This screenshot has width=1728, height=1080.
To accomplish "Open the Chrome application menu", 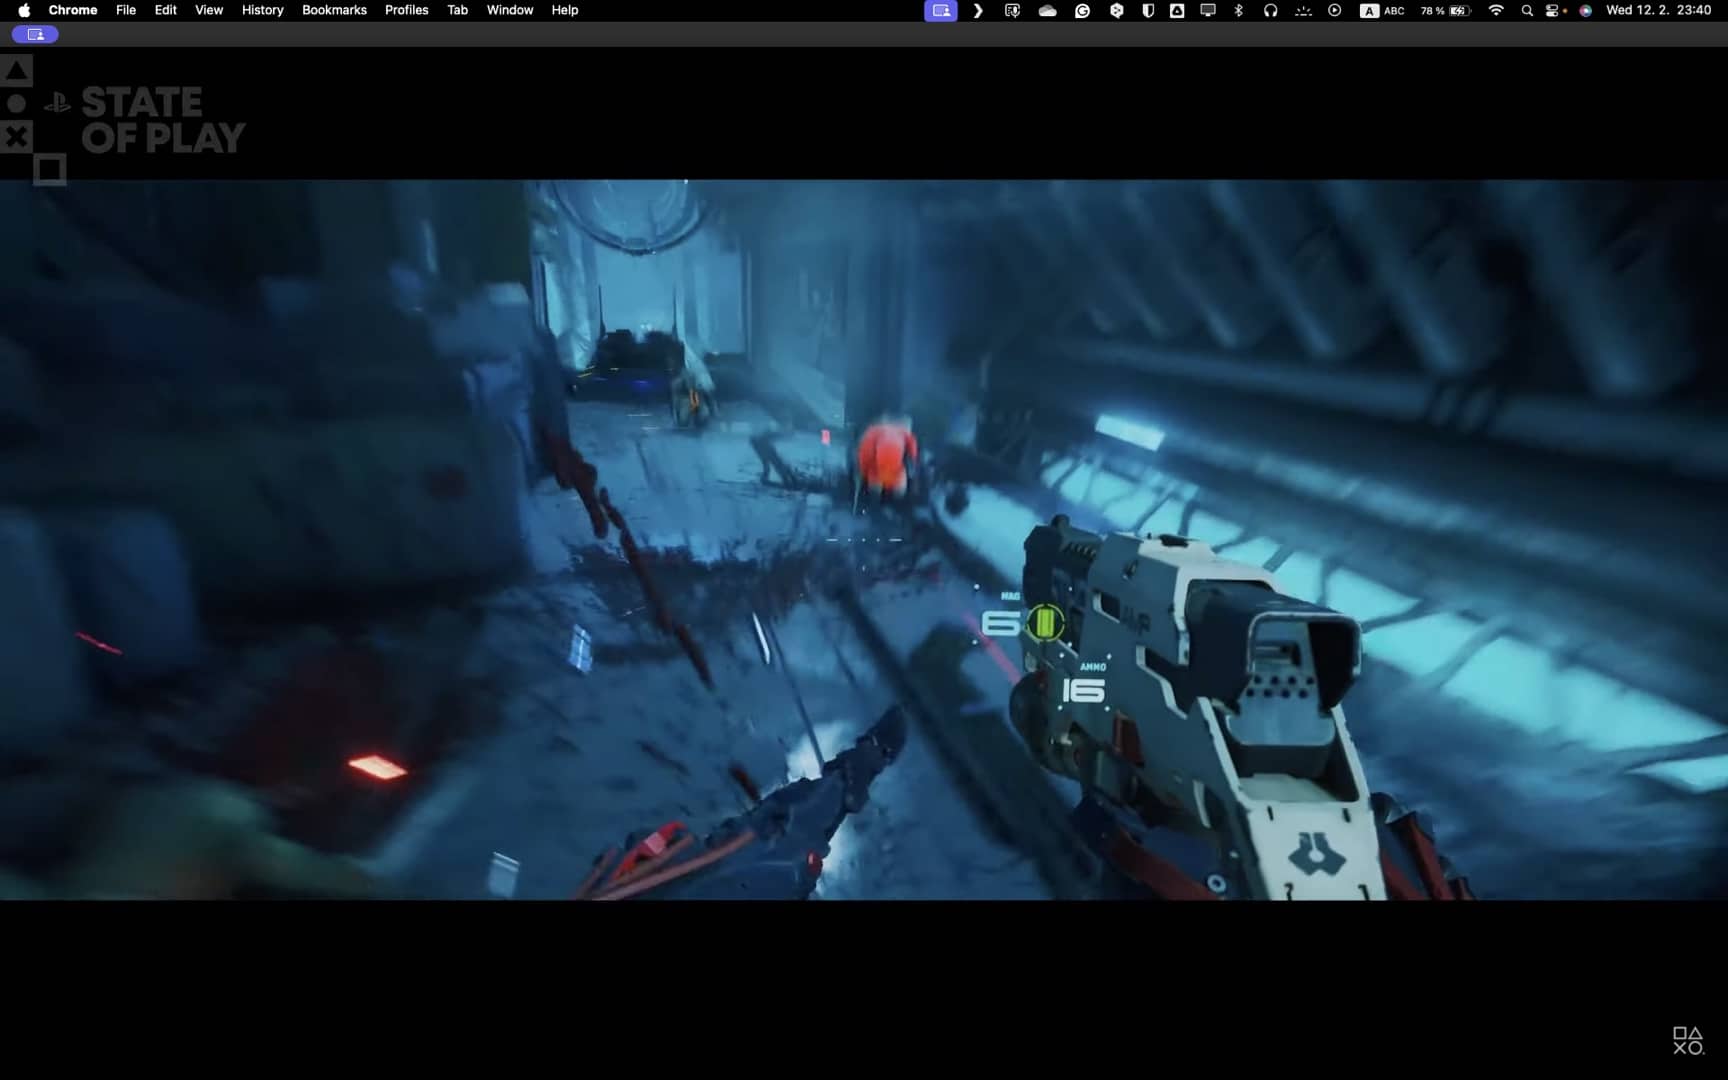I will [73, 10].
